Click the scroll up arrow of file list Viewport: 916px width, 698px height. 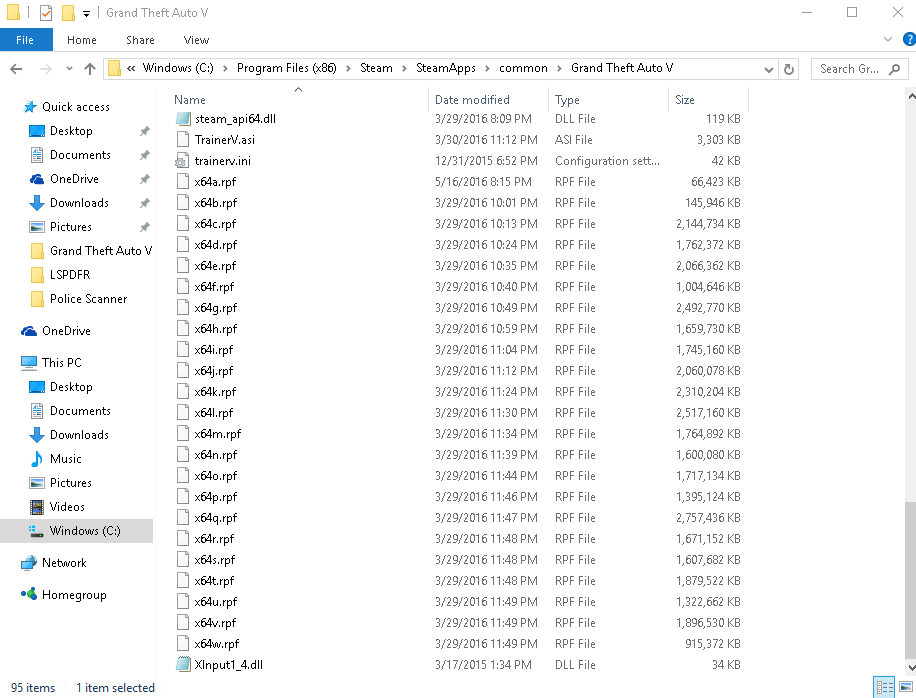pos(910,95)
